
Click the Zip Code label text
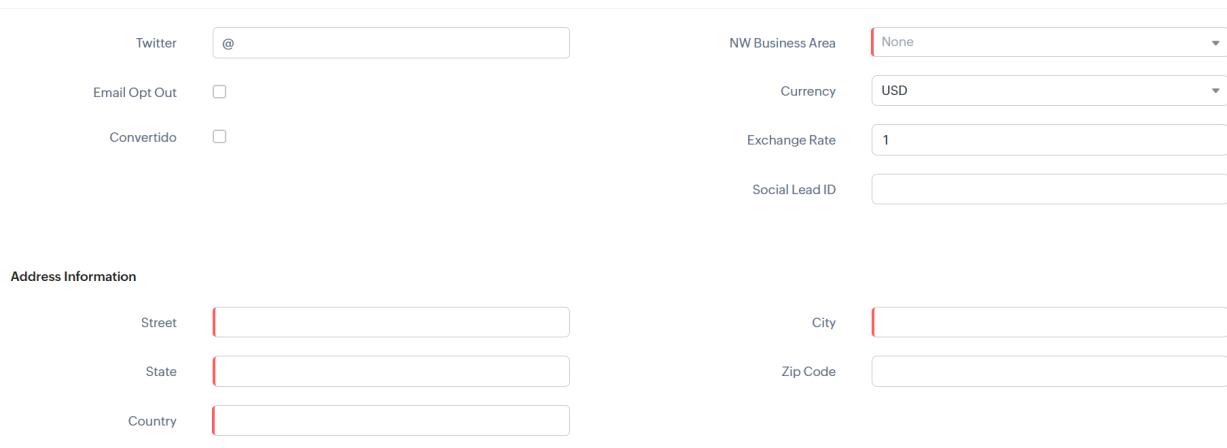tap(809, 372)
